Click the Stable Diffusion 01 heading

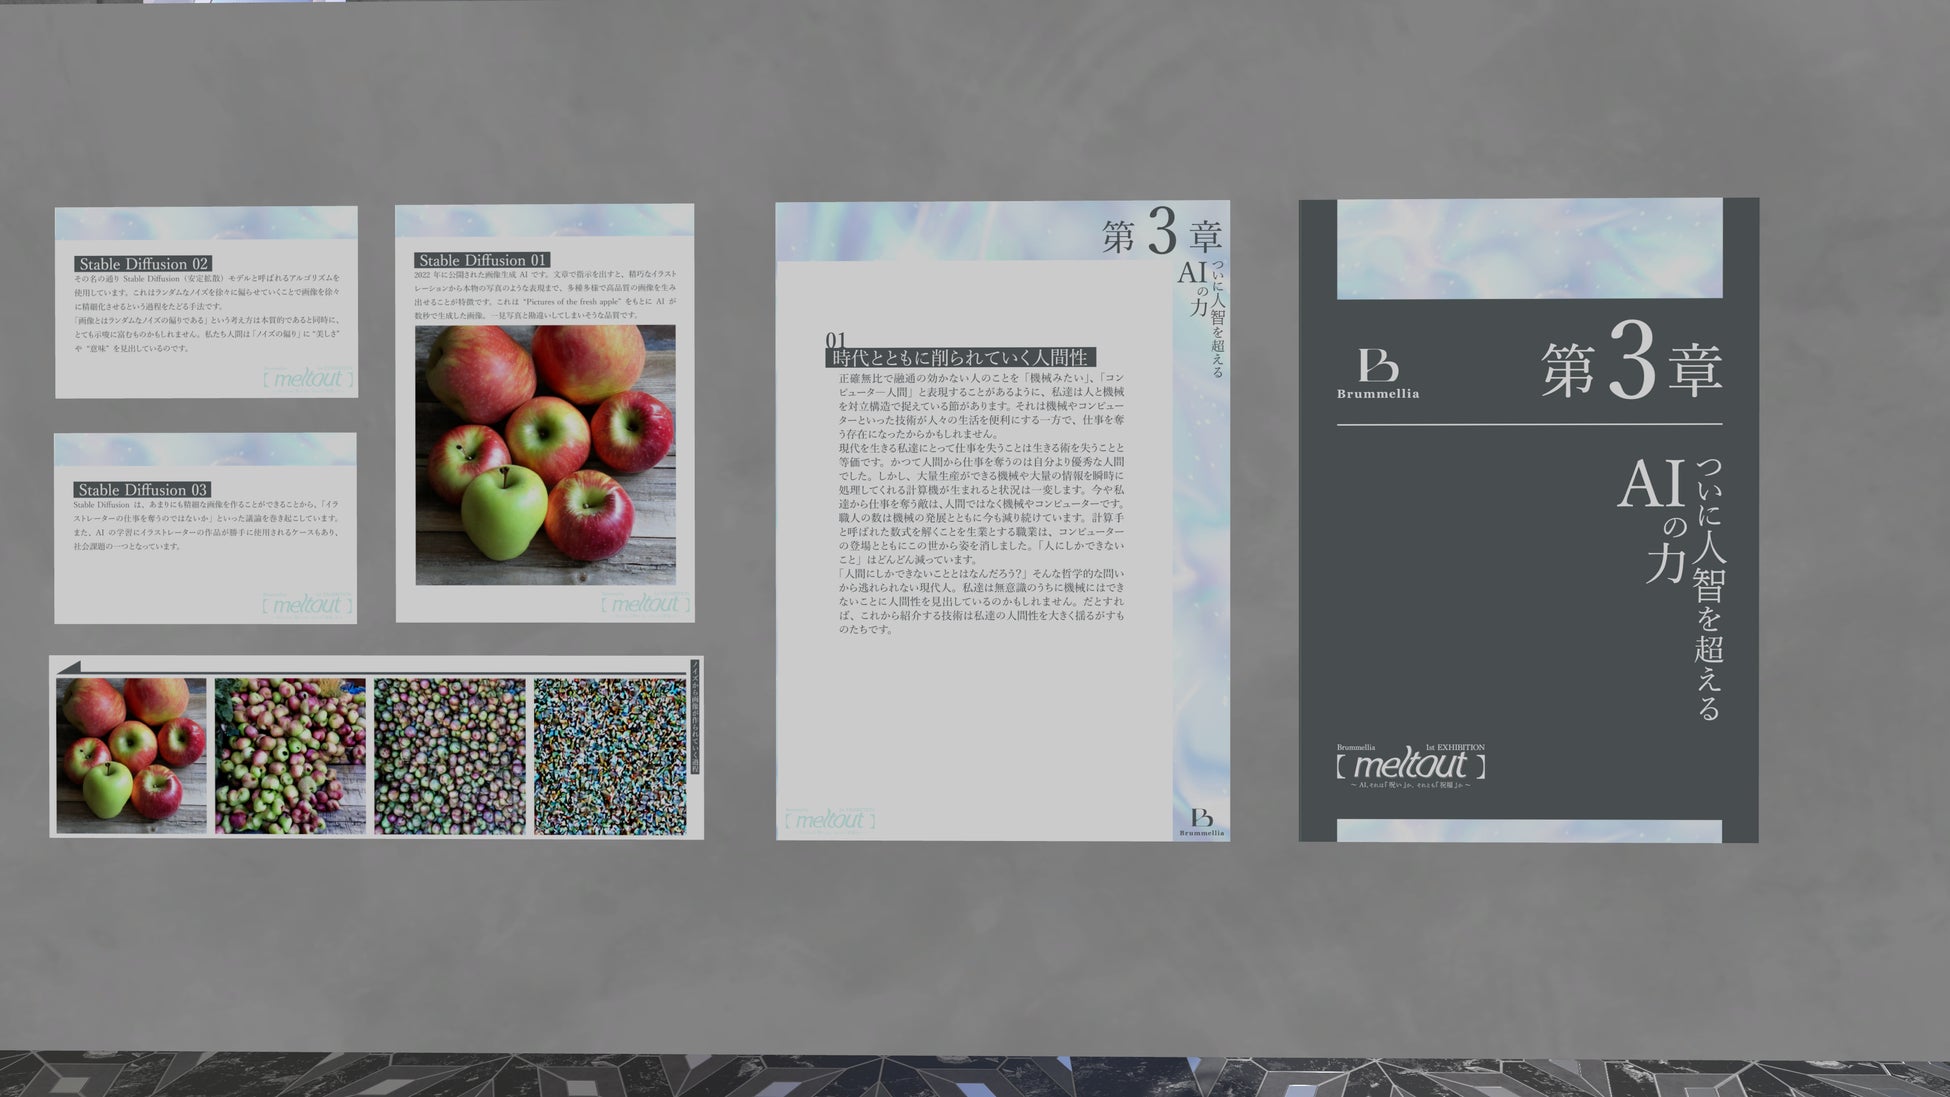tap(482, 260)
